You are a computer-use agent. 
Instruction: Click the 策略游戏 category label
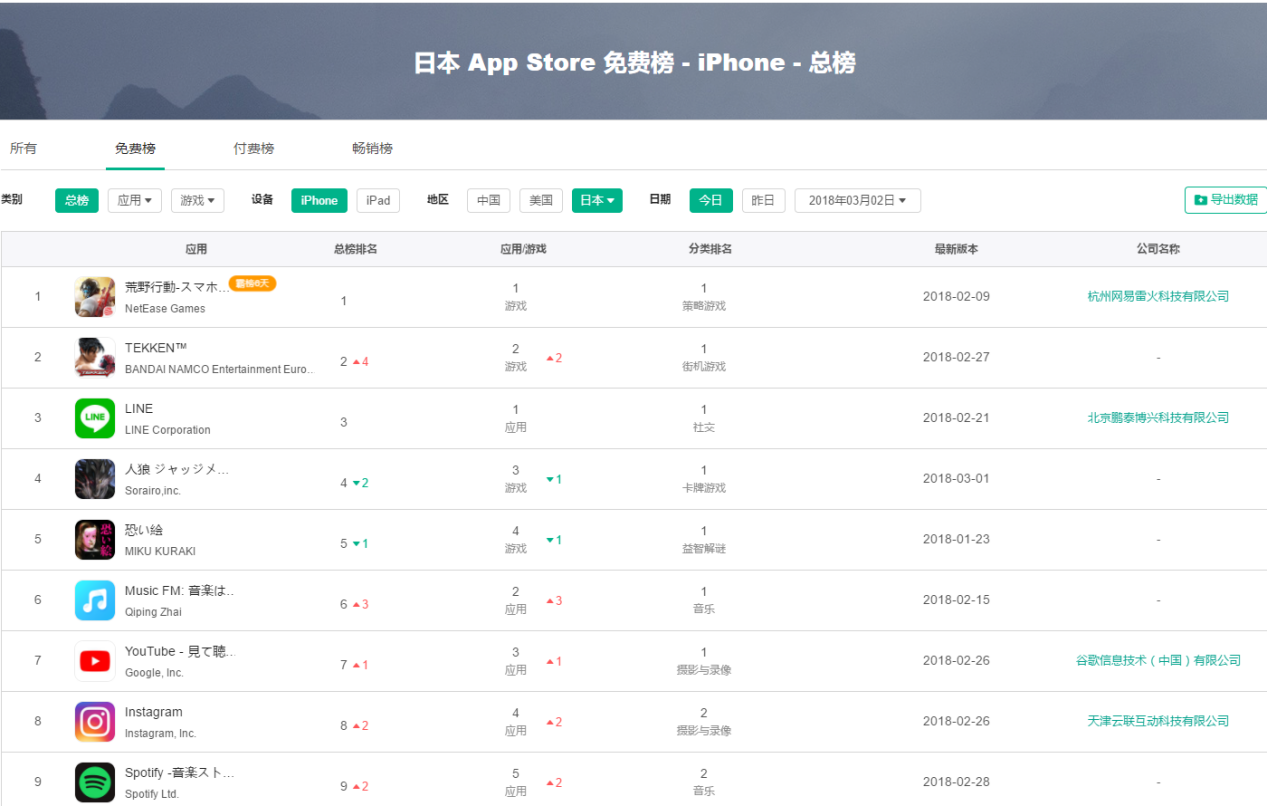pos(704,306)
